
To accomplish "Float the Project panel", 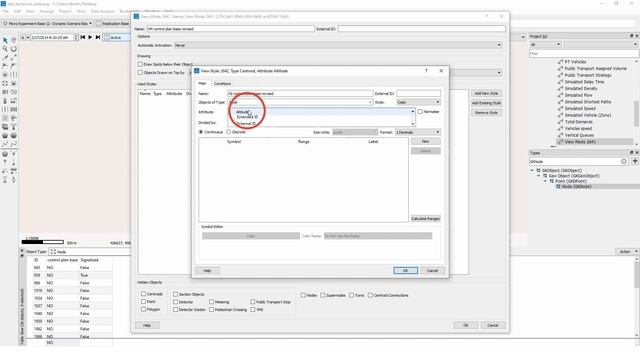I will click(x=631, y=36).
